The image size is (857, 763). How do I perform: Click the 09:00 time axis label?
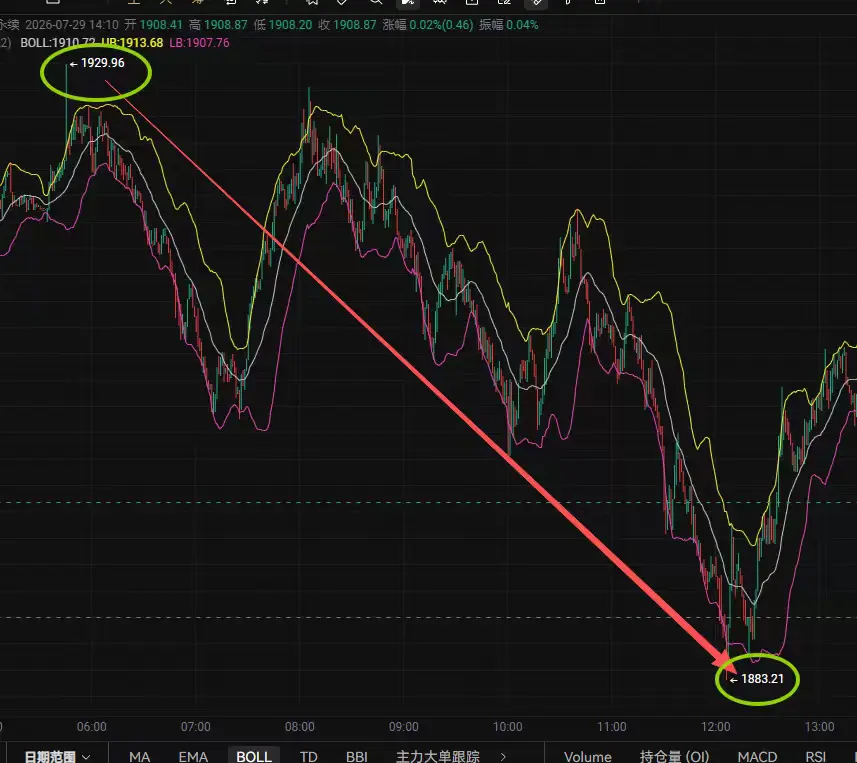403,727
